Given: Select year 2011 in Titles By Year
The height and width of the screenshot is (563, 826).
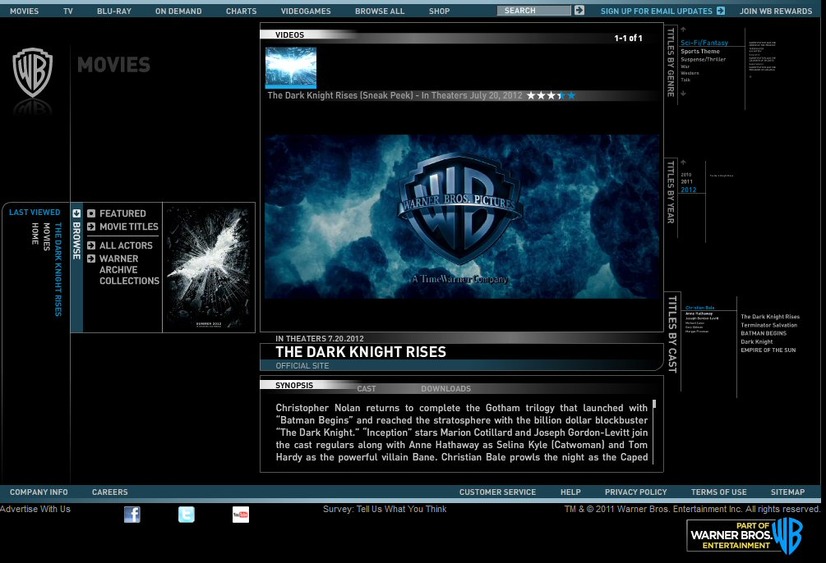Looking at the screenshot, I should click(x=686, y=182).
